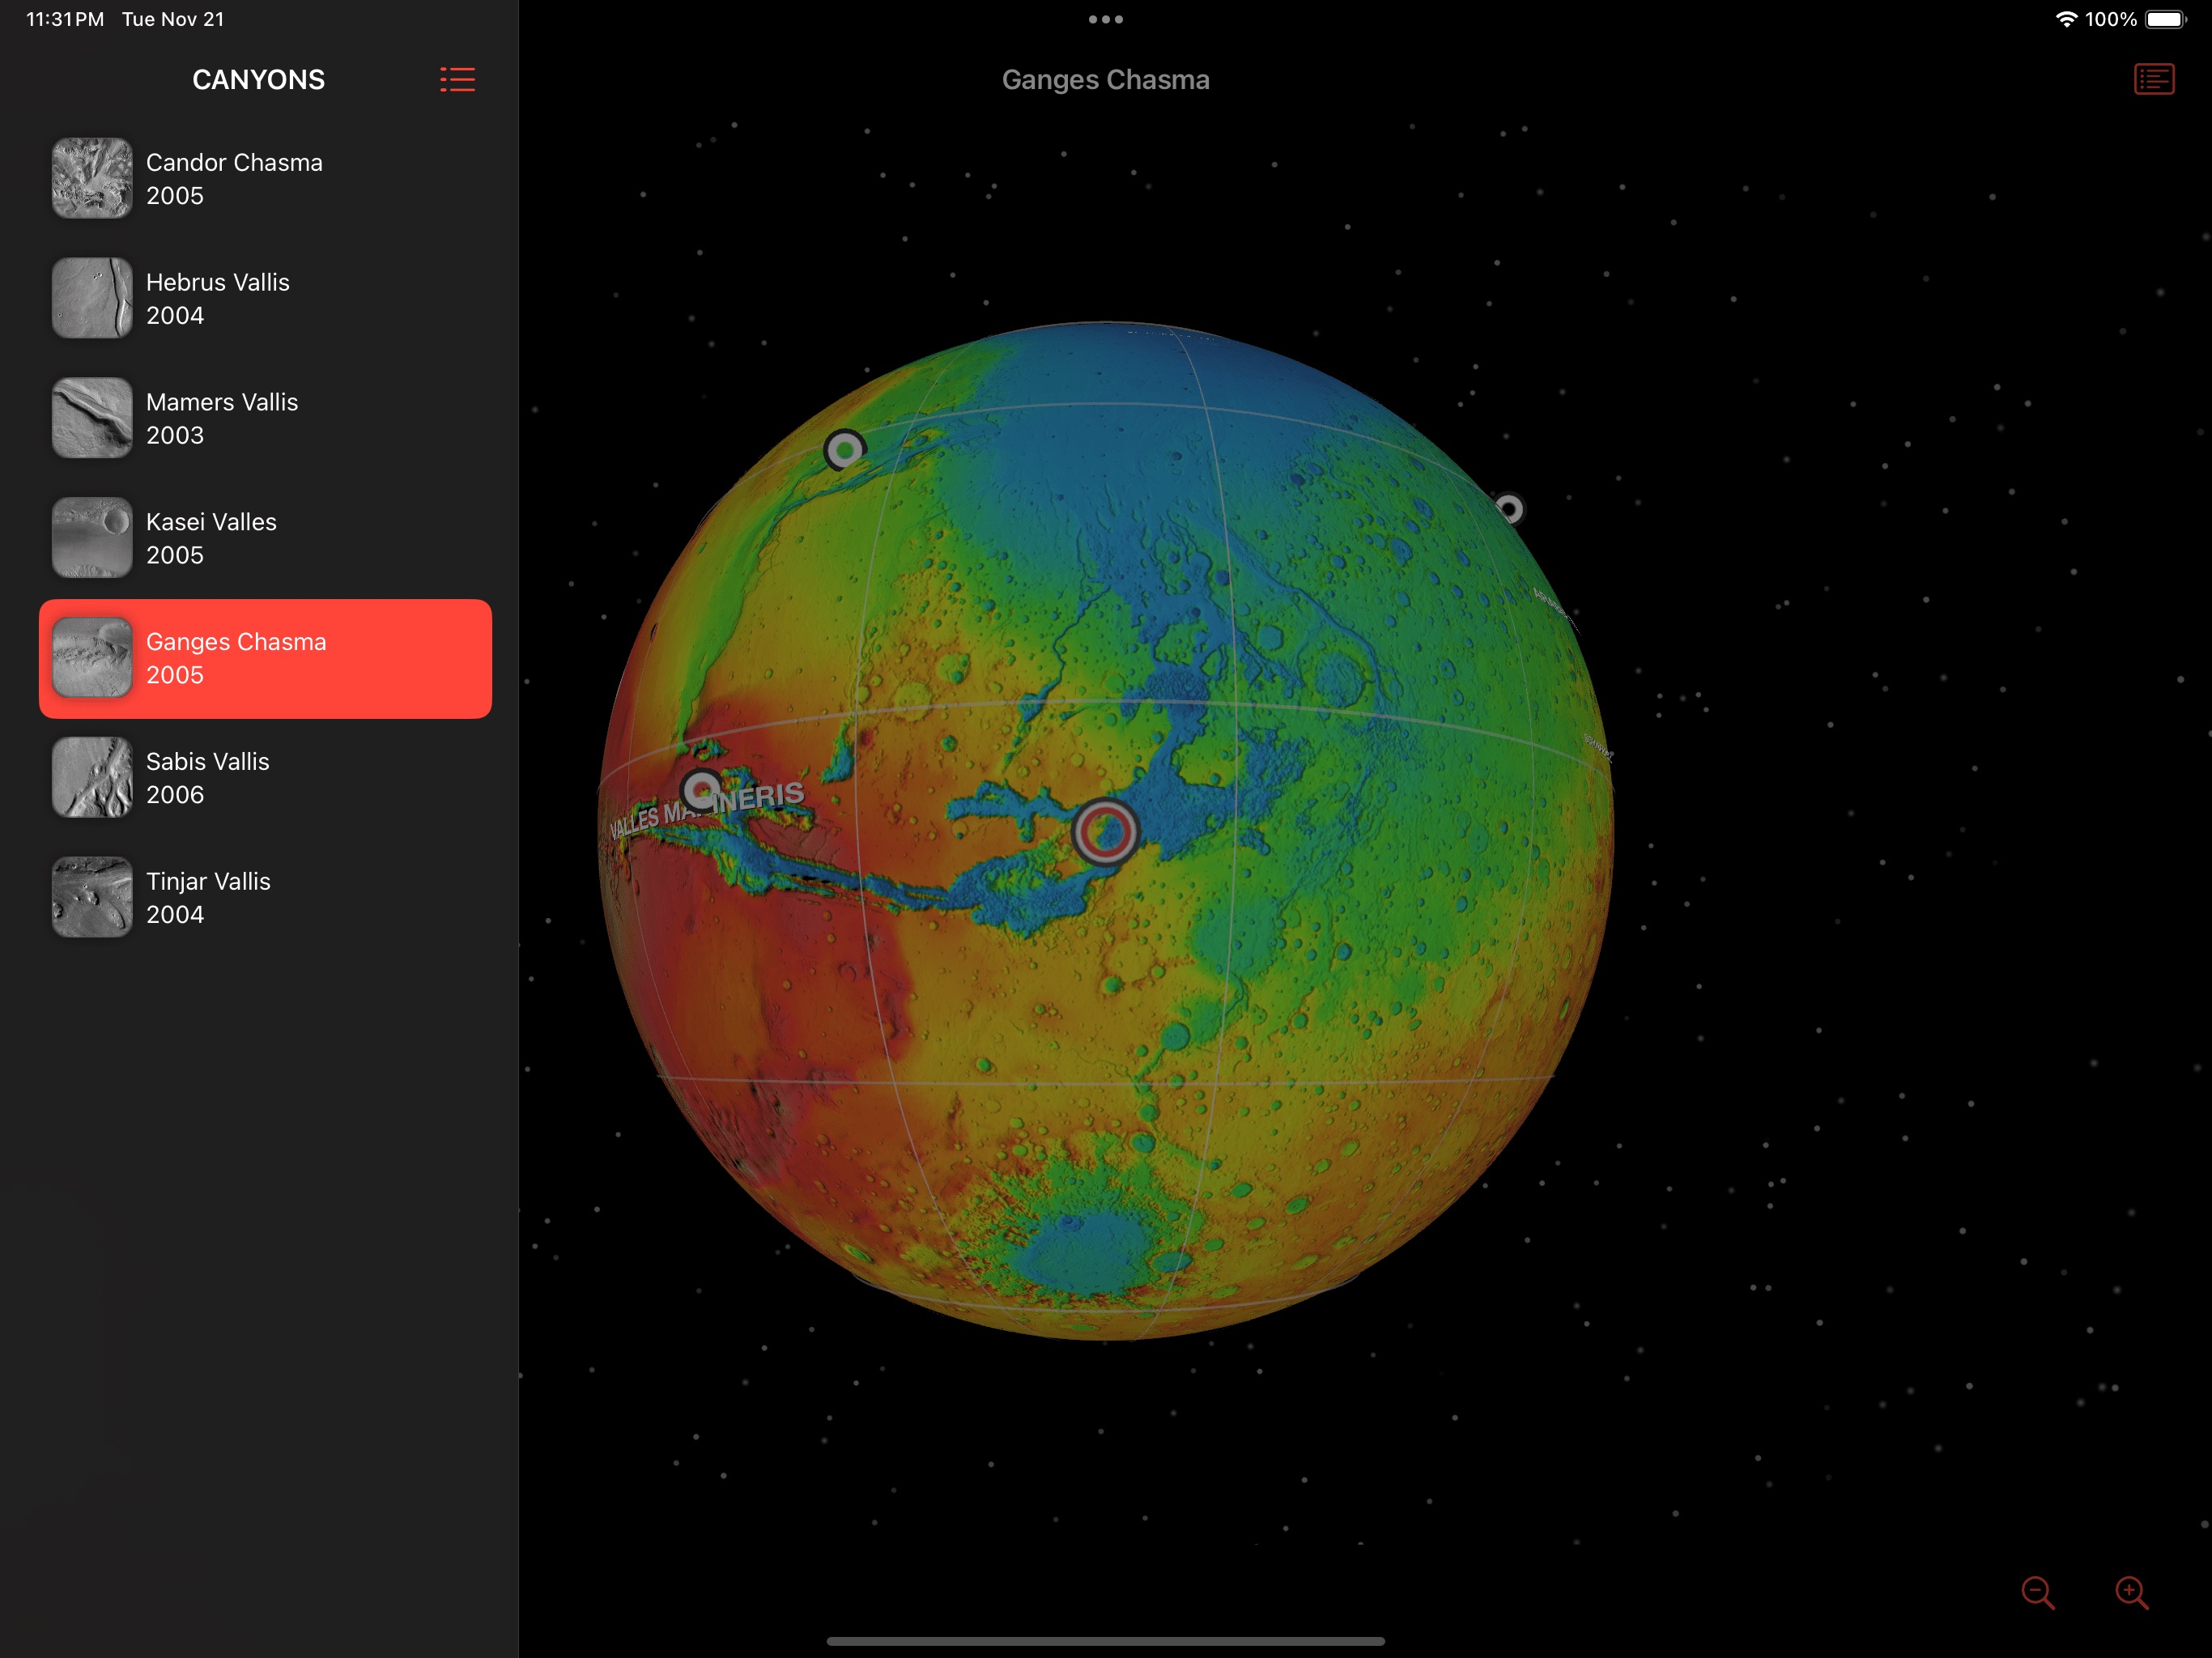This screenshot has width=2212, height=1658.
Task: Zoom out using the minus magnifier
Action: coord(2038,1592)
